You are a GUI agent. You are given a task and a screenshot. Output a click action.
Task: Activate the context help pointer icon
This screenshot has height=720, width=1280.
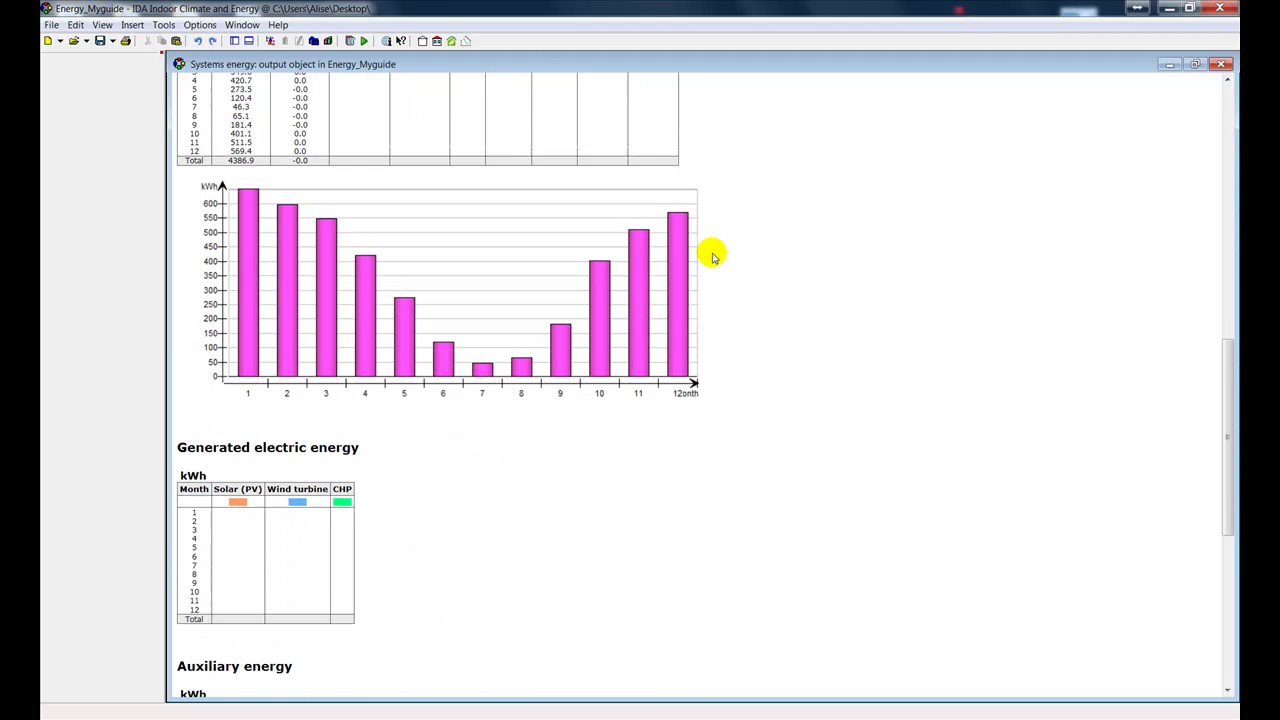[400, 41]
